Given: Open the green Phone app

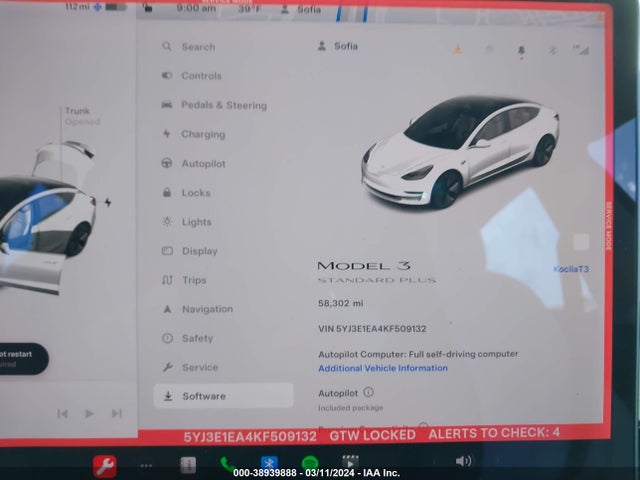Looking at the screenshot, I should [227, 464].
